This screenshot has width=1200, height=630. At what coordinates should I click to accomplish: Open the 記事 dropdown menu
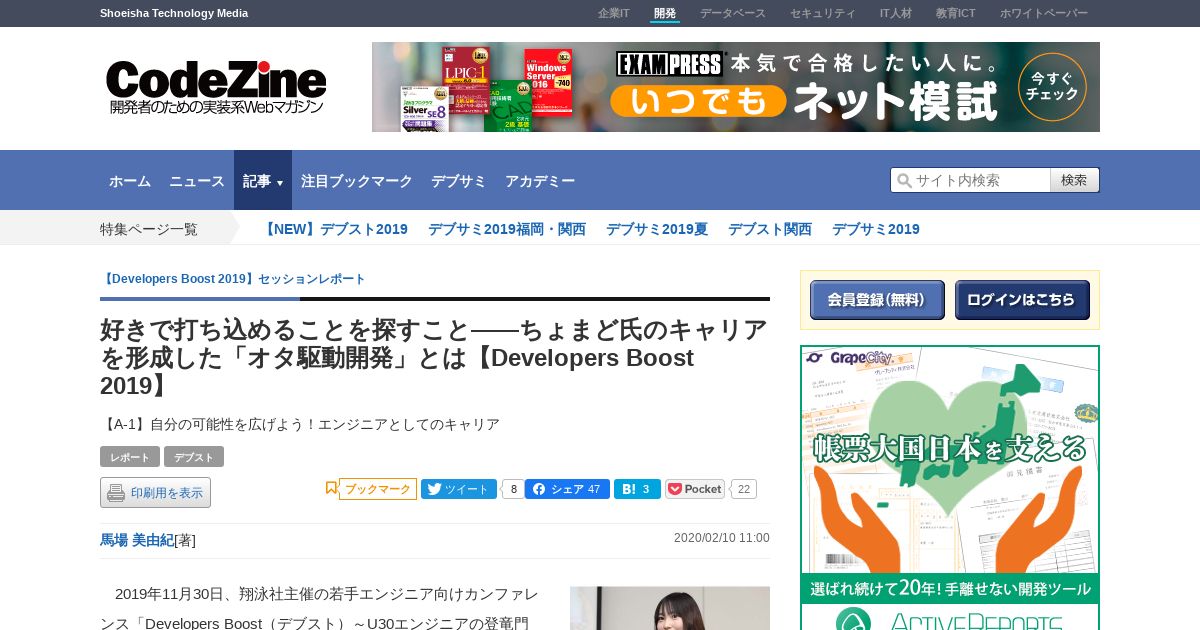coord(263,181)
